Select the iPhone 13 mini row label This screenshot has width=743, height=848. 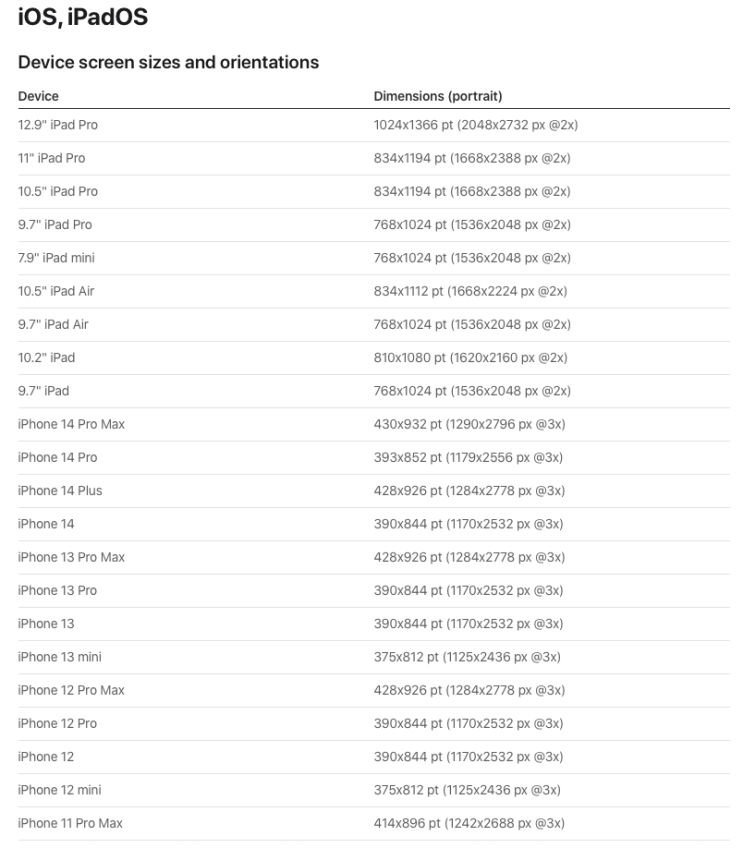coord(59,657)
